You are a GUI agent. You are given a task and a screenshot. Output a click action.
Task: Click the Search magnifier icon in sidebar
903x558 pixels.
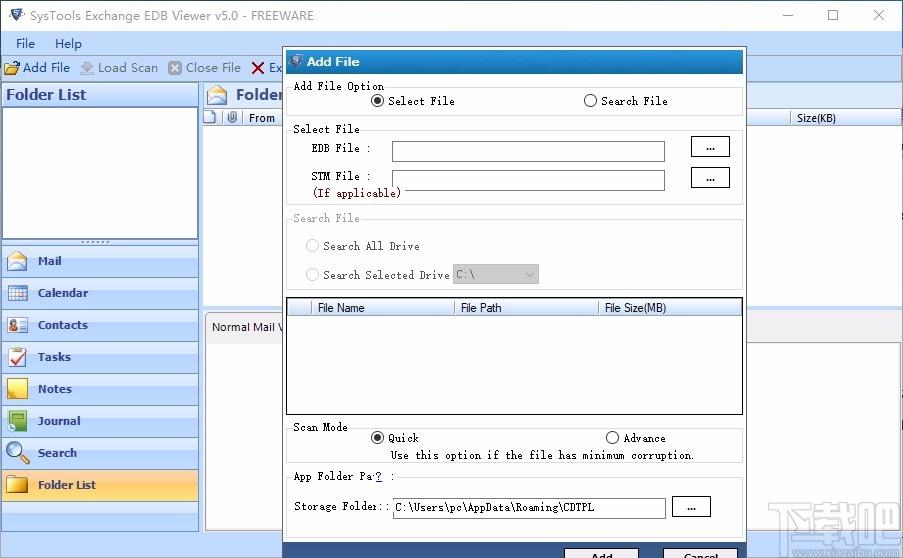17,453
